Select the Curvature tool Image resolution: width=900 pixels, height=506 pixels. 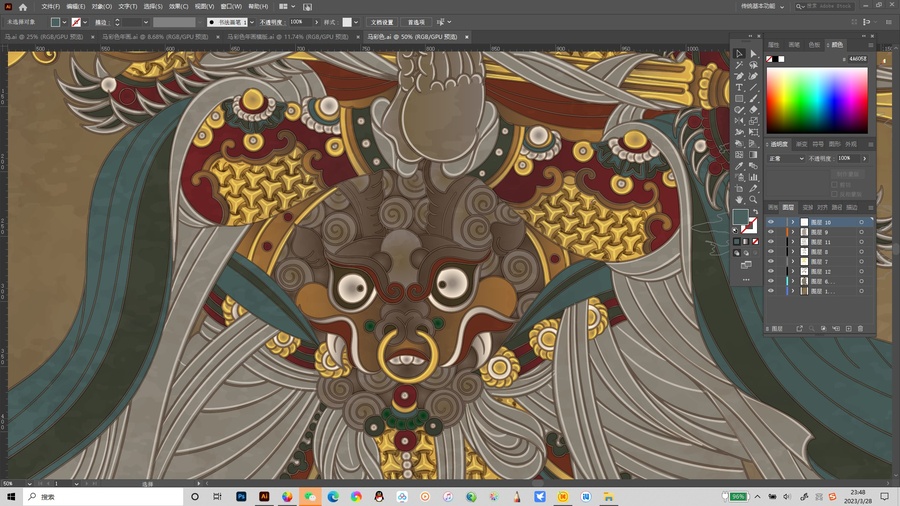[x=753, y=76]
